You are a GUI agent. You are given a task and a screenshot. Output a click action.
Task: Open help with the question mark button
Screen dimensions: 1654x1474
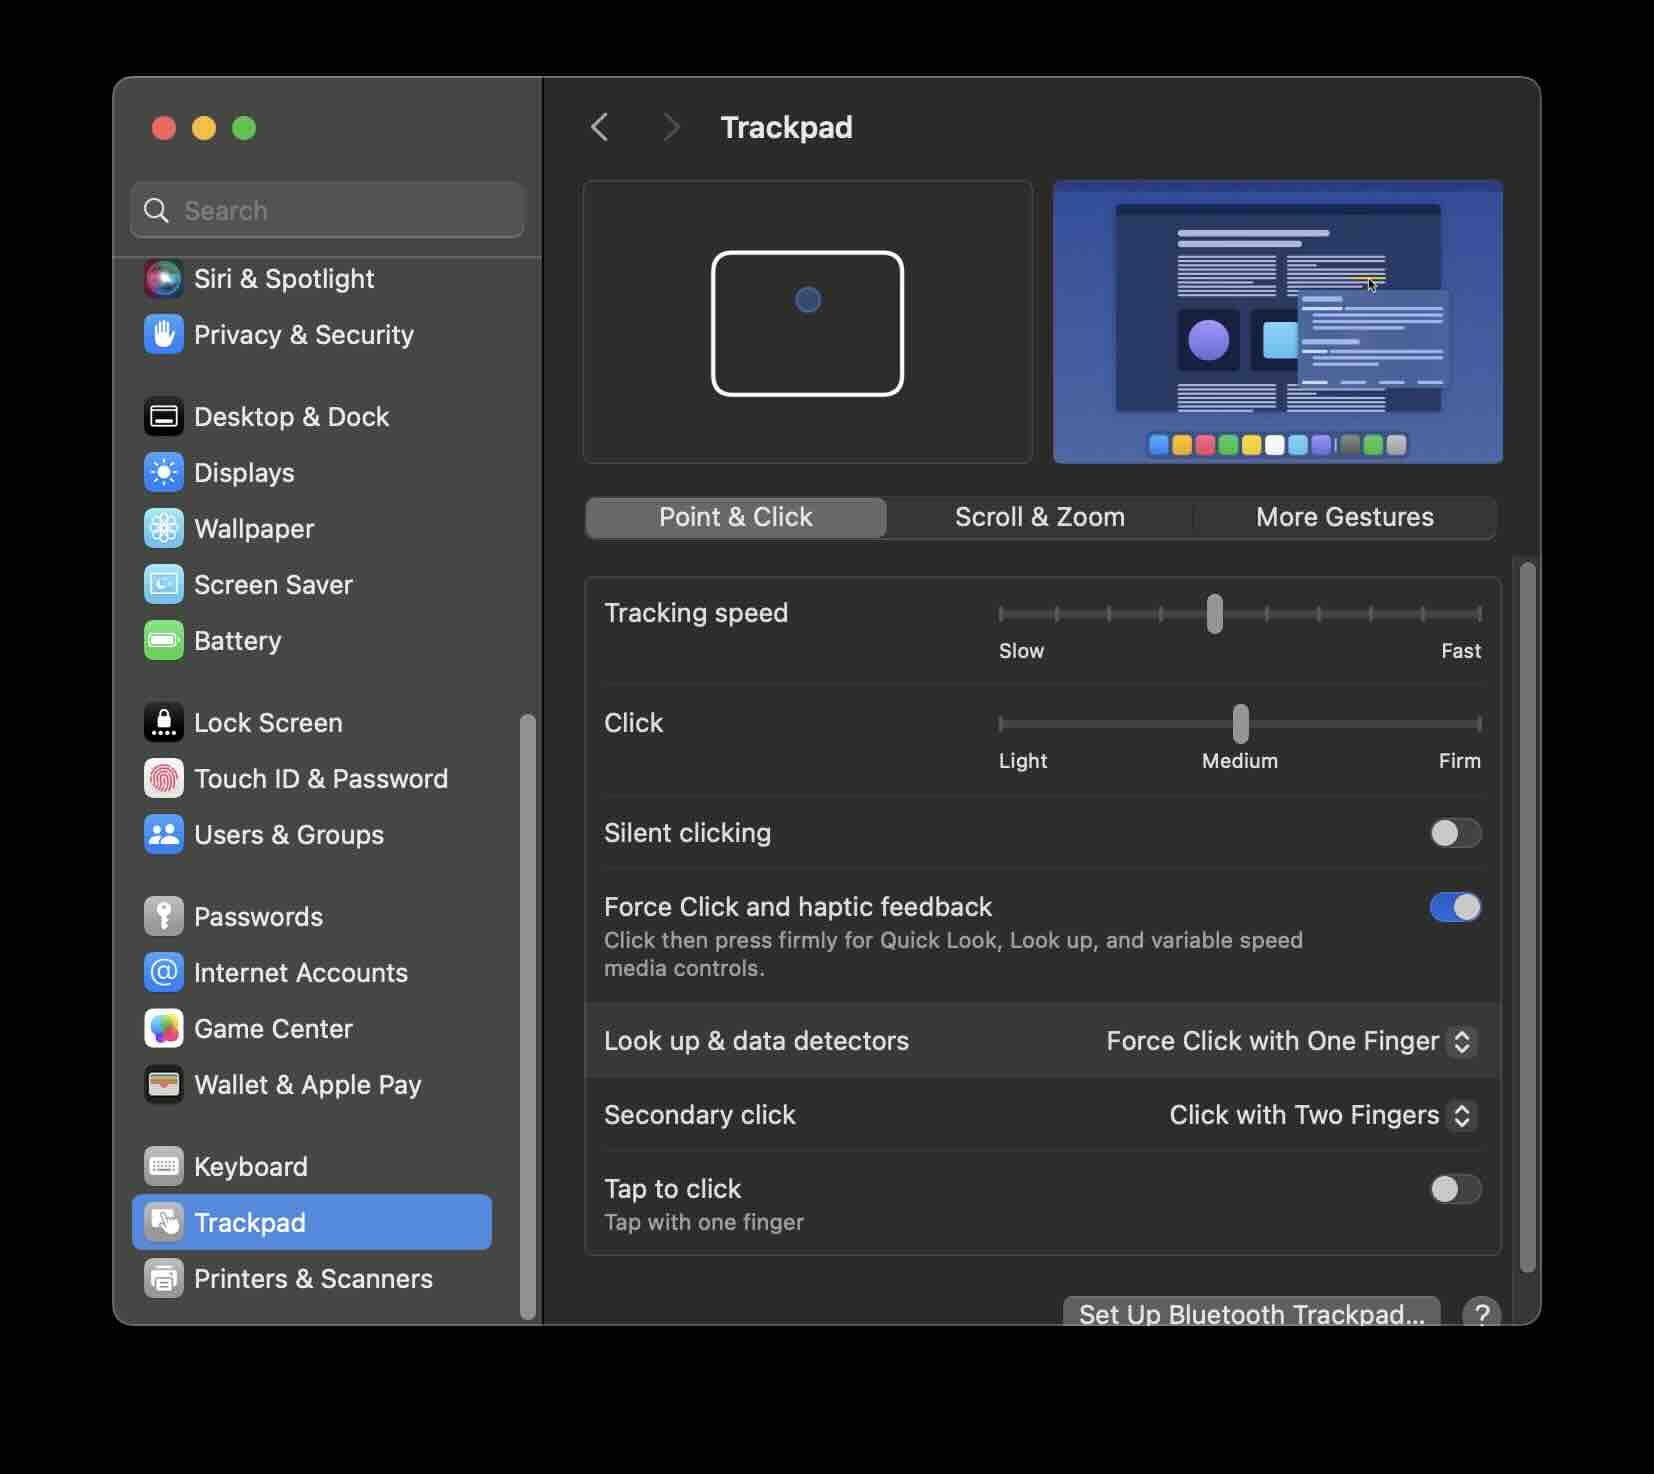(x=1481, y=1312)
